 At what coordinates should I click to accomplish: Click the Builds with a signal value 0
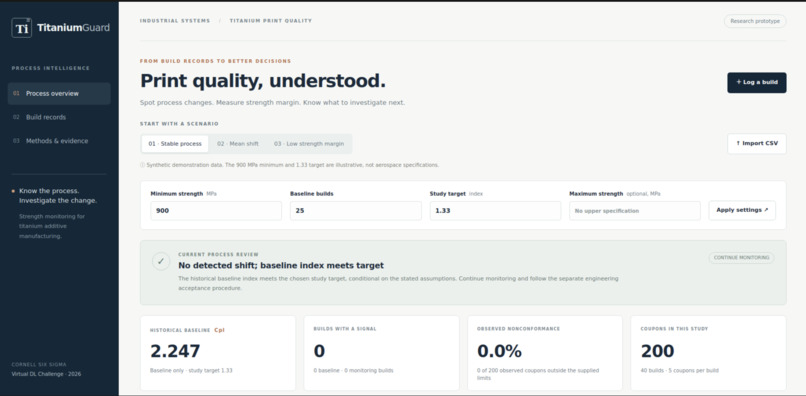319,351
